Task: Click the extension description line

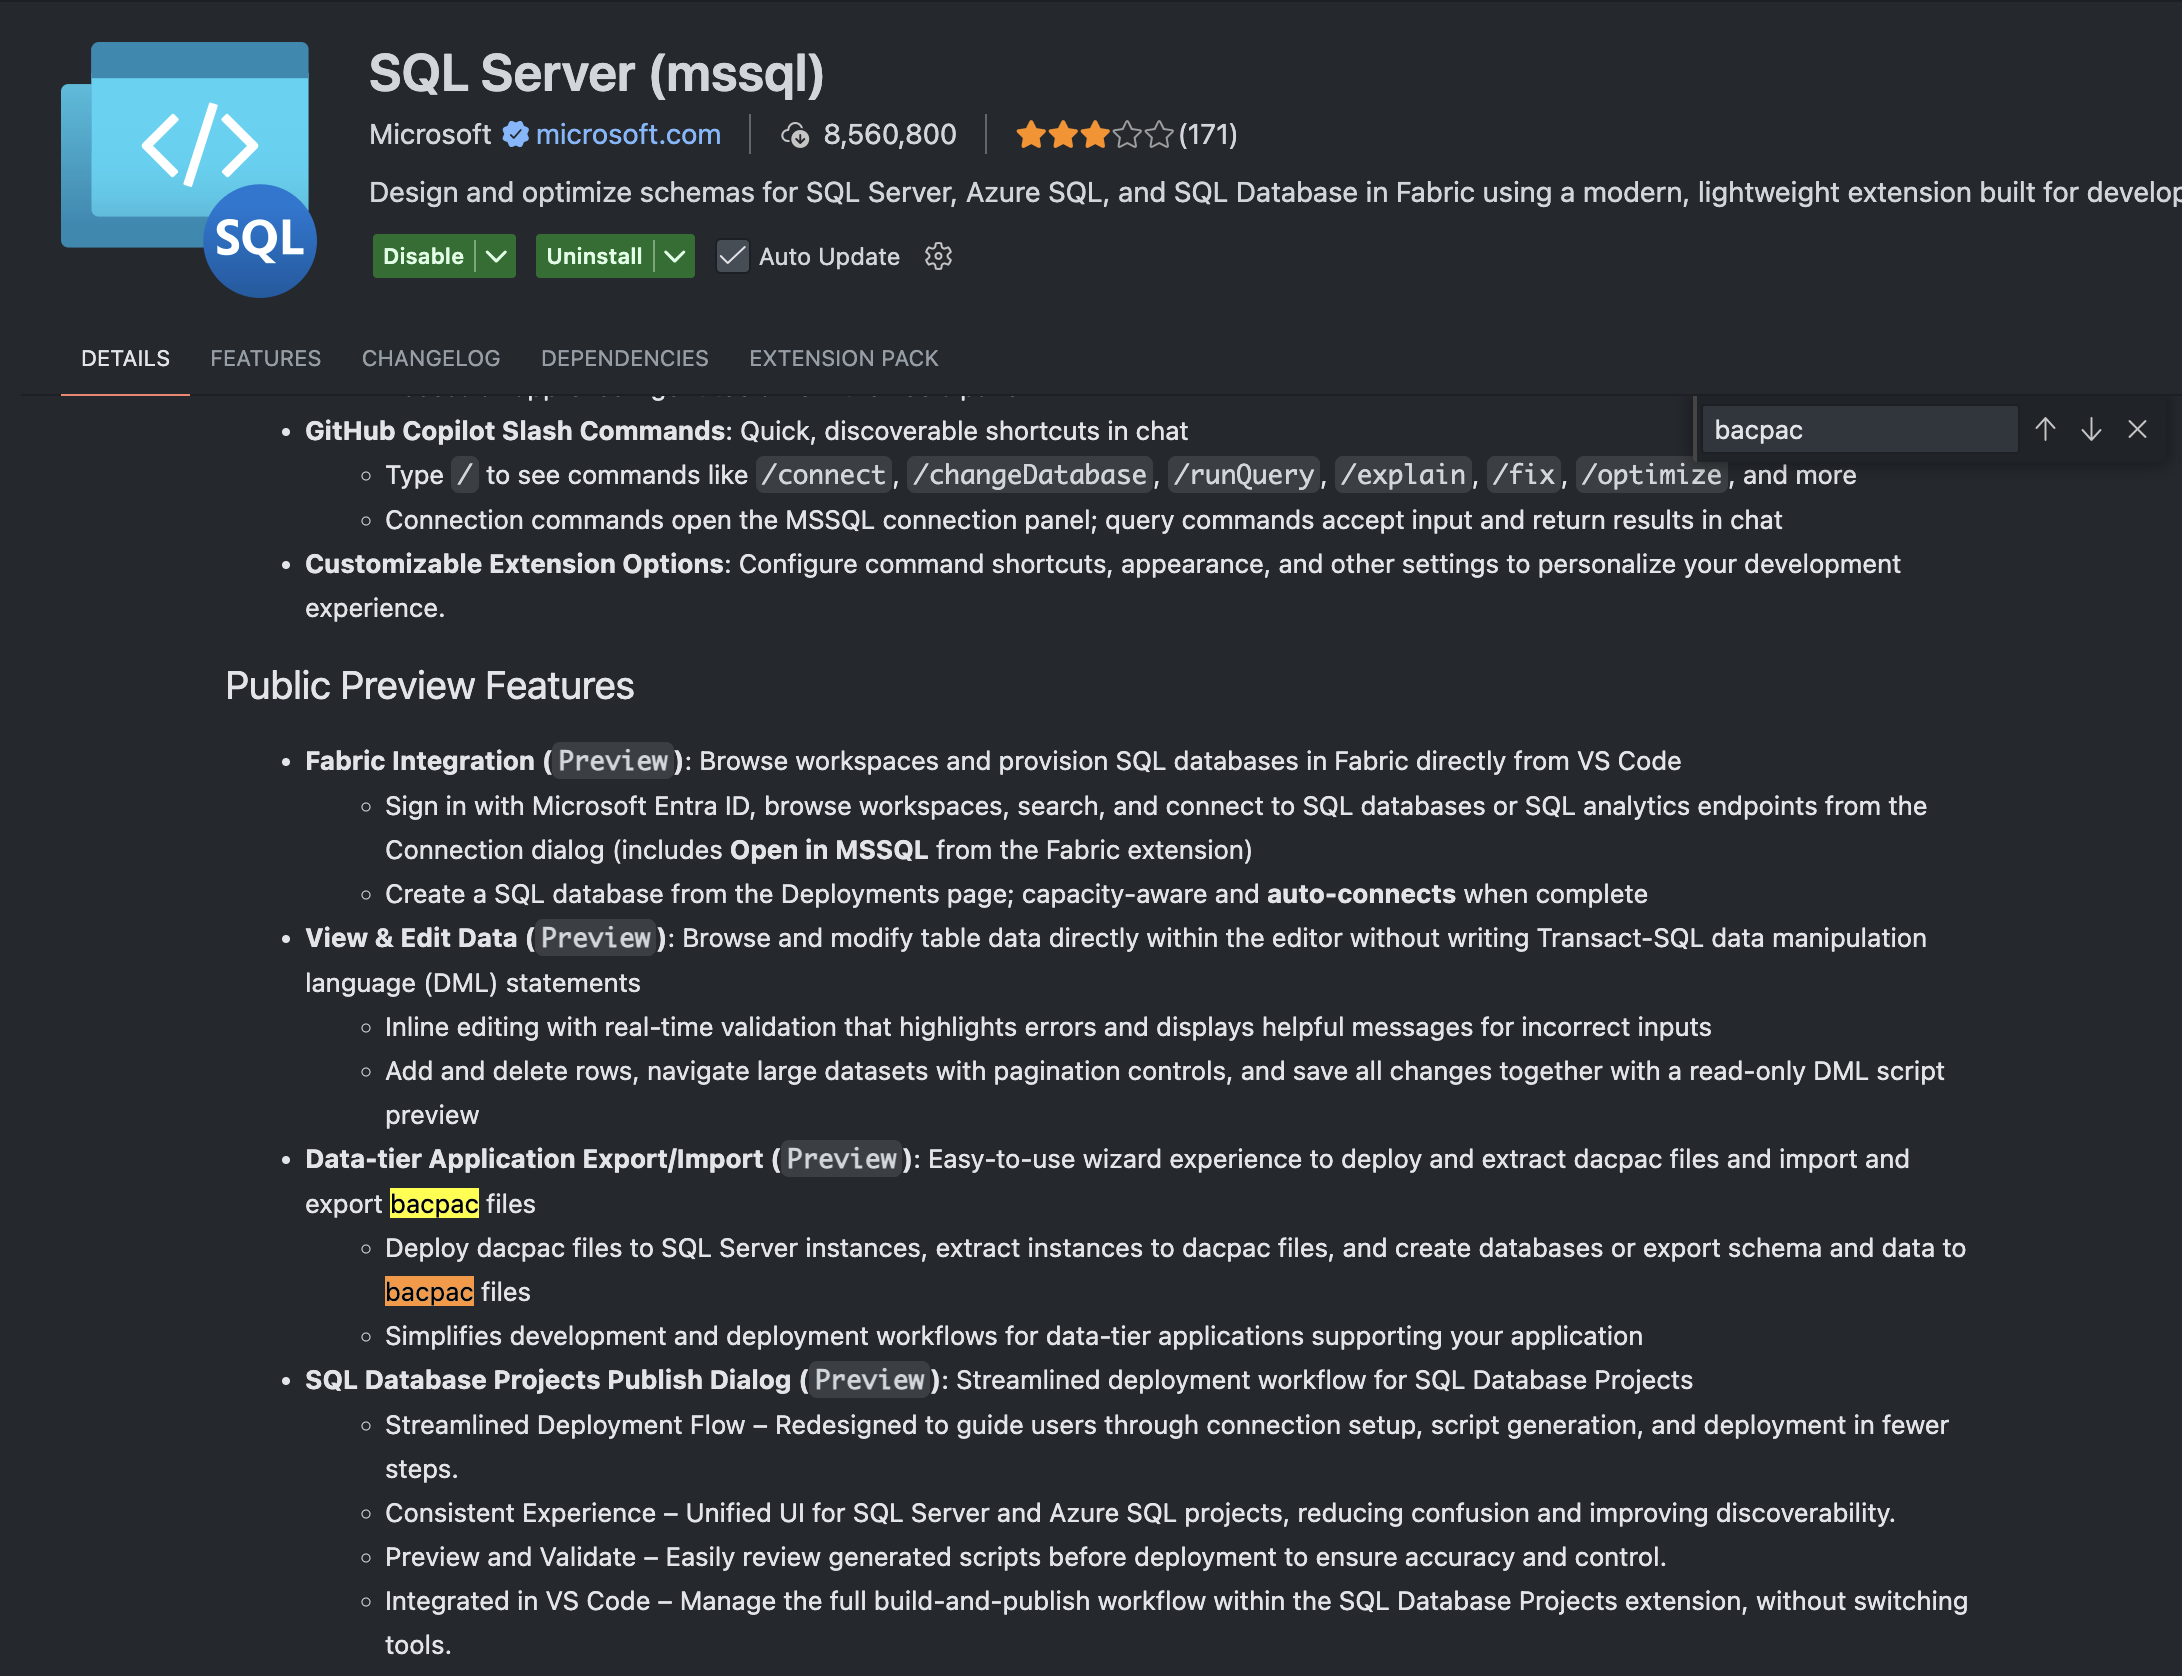Action: pyautogui.click(x=1275, y=192)
